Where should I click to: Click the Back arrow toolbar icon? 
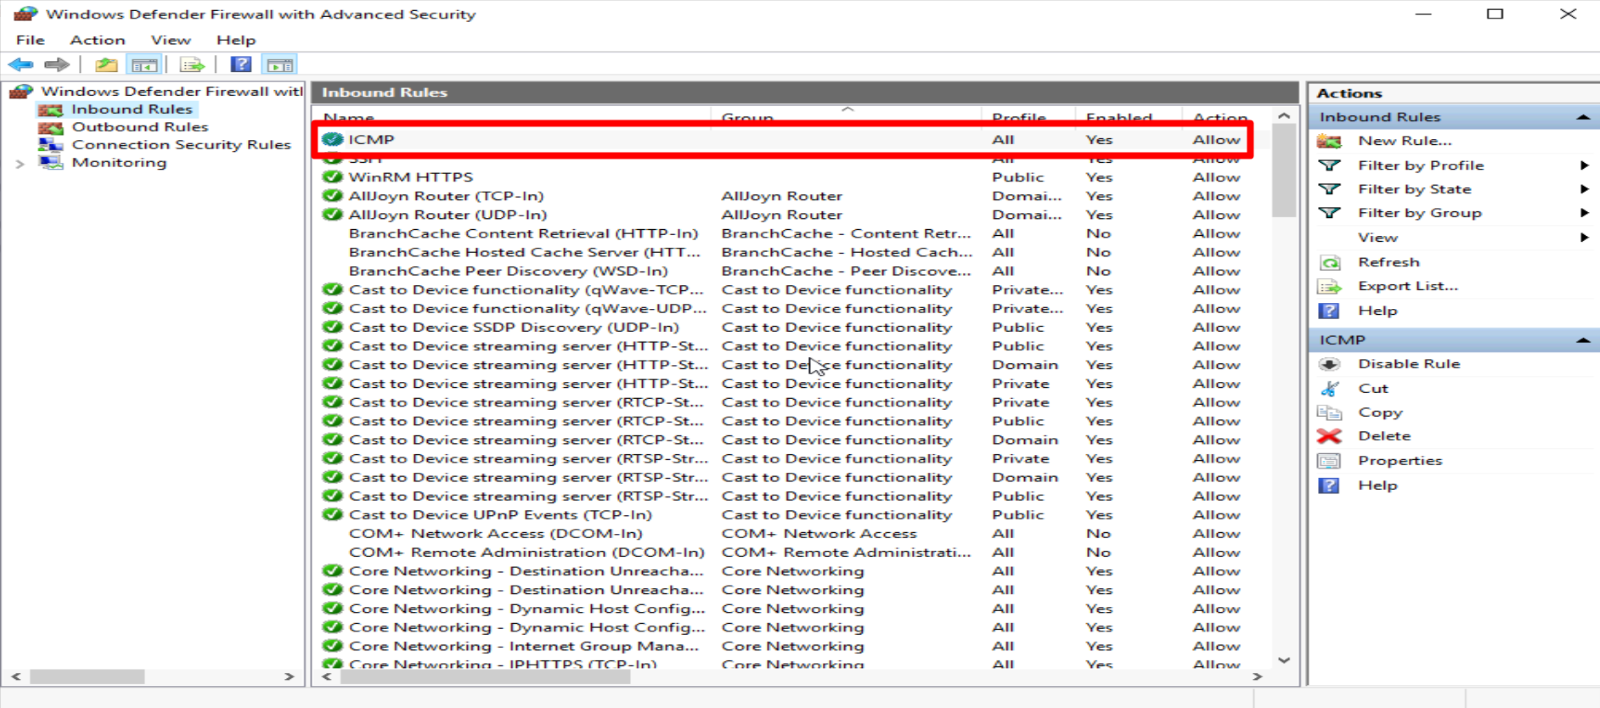(x=20, y=65)
